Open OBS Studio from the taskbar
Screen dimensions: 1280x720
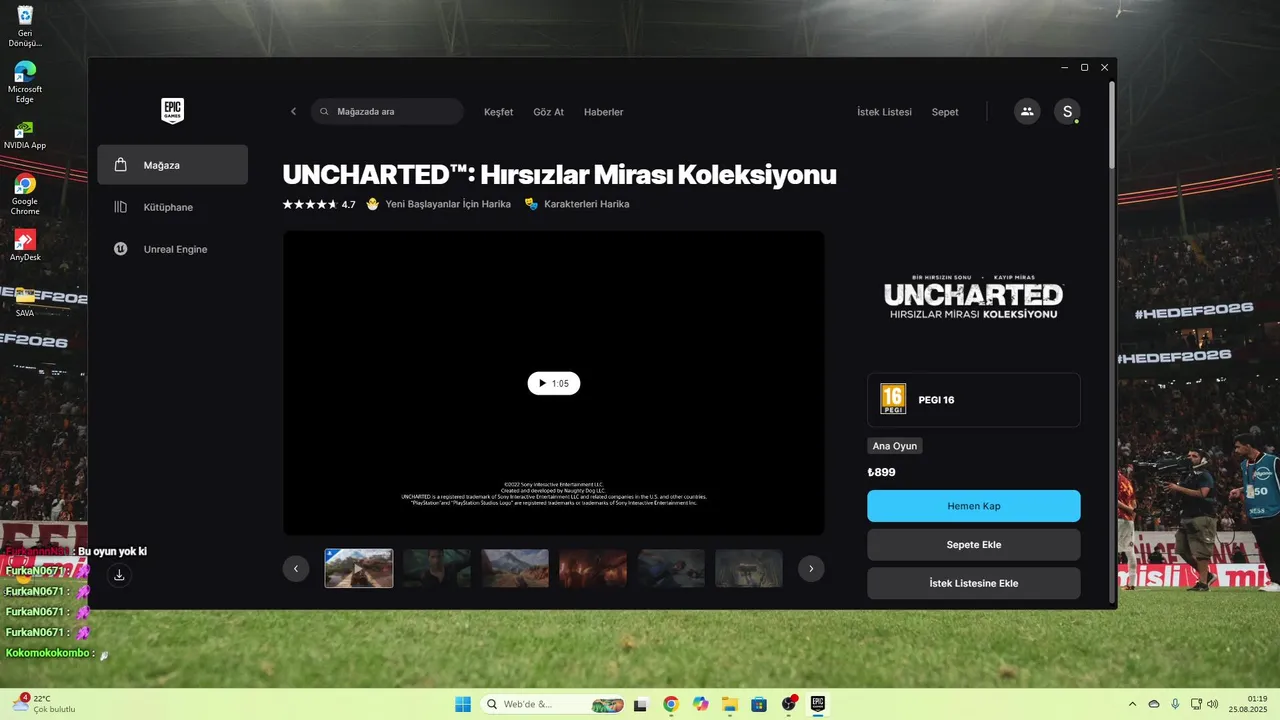[x=789, y=704]
